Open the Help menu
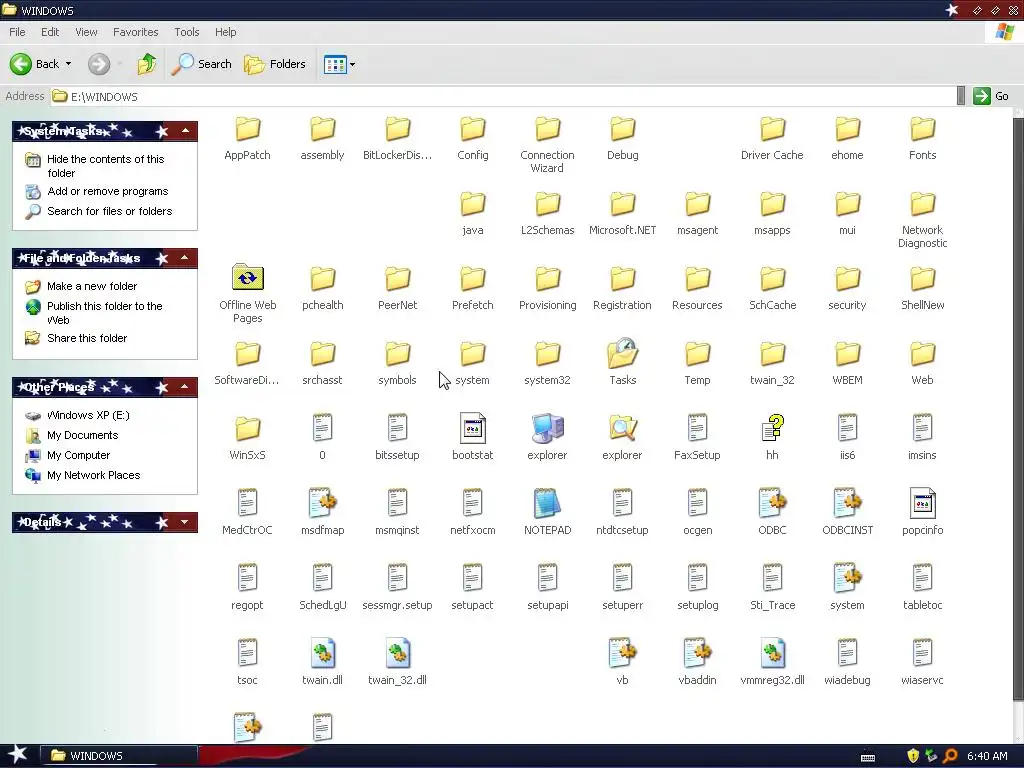Image resolution: width=1024 pixels, height=768 pixels. click(x=225, y=32)
